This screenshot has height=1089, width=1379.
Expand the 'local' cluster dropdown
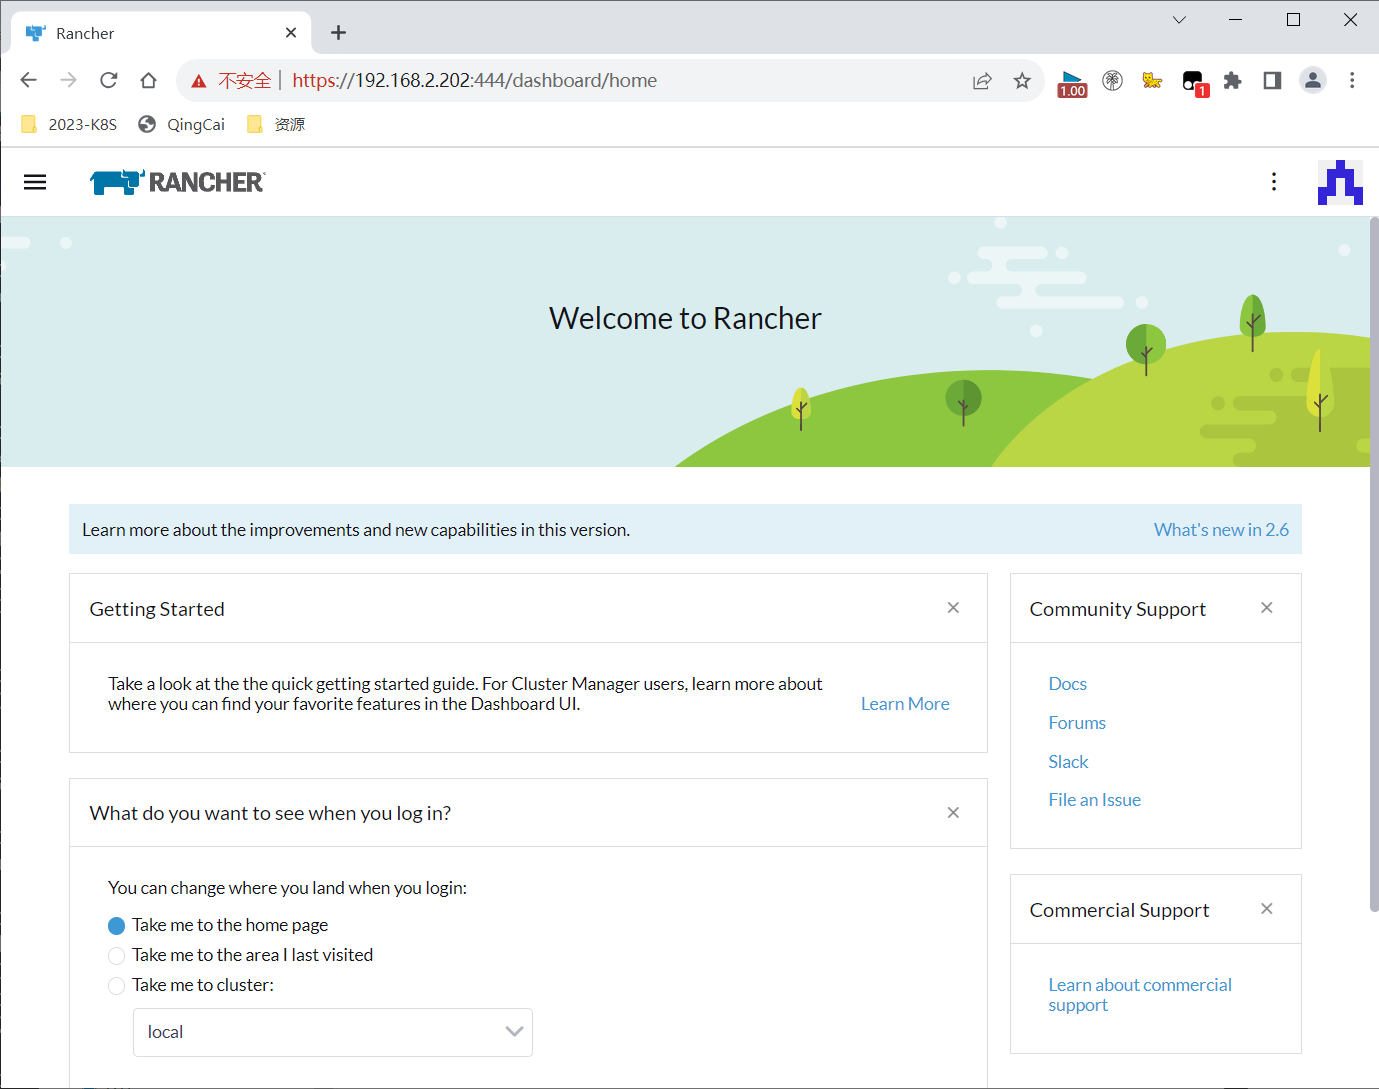coord(332,1032)
